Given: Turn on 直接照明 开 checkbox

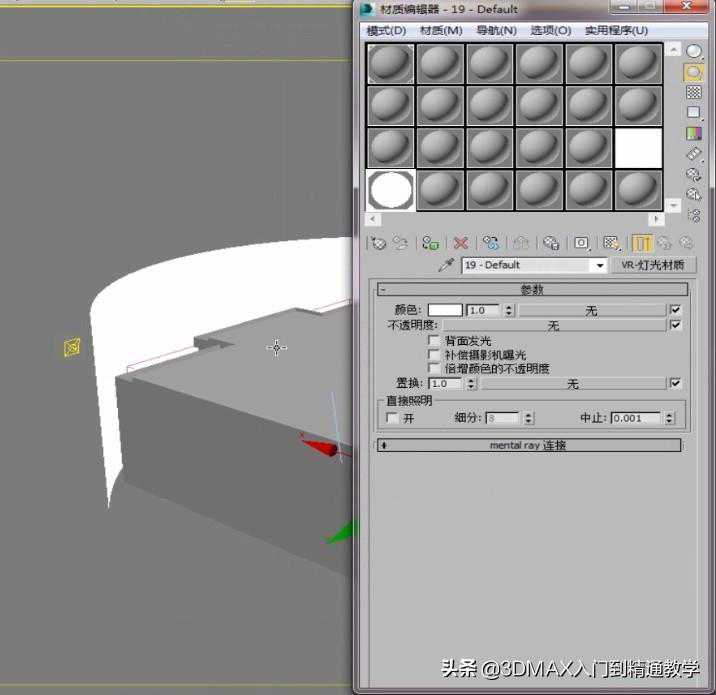Looking at the screenshot, I should pos(392,418).
